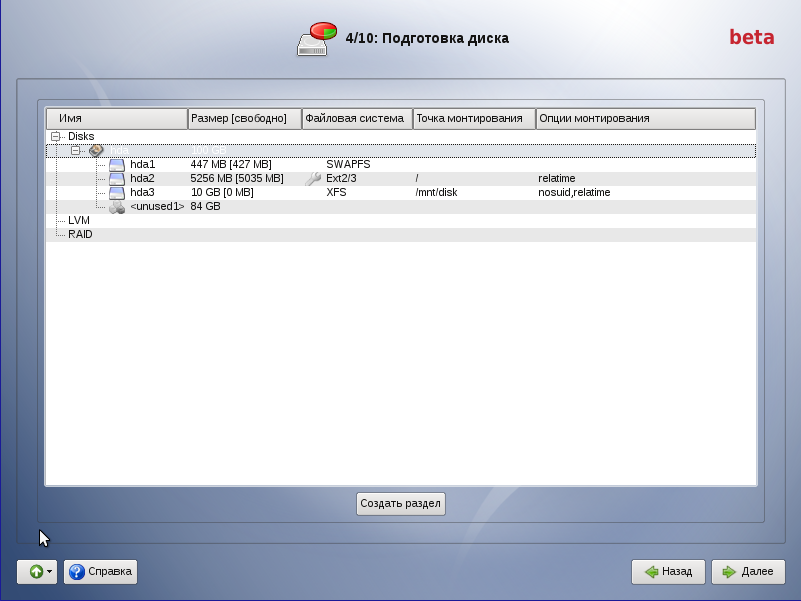Go back with the Назад button
This screenshot has width=801, height=601.
[668, 572]
